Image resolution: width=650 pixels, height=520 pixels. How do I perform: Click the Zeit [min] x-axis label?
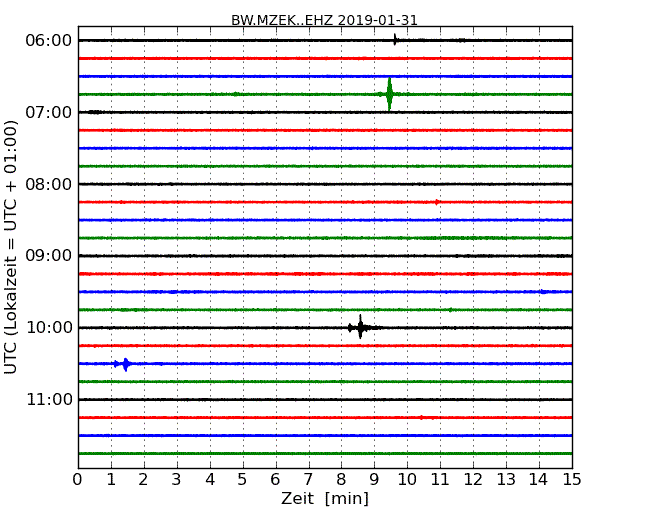[x=324, y=499]
